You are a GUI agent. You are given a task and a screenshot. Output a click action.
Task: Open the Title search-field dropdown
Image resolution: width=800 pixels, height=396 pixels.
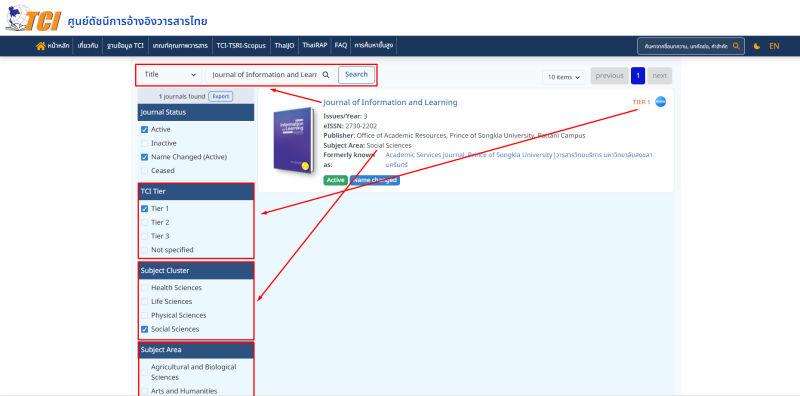coord(170,75)
